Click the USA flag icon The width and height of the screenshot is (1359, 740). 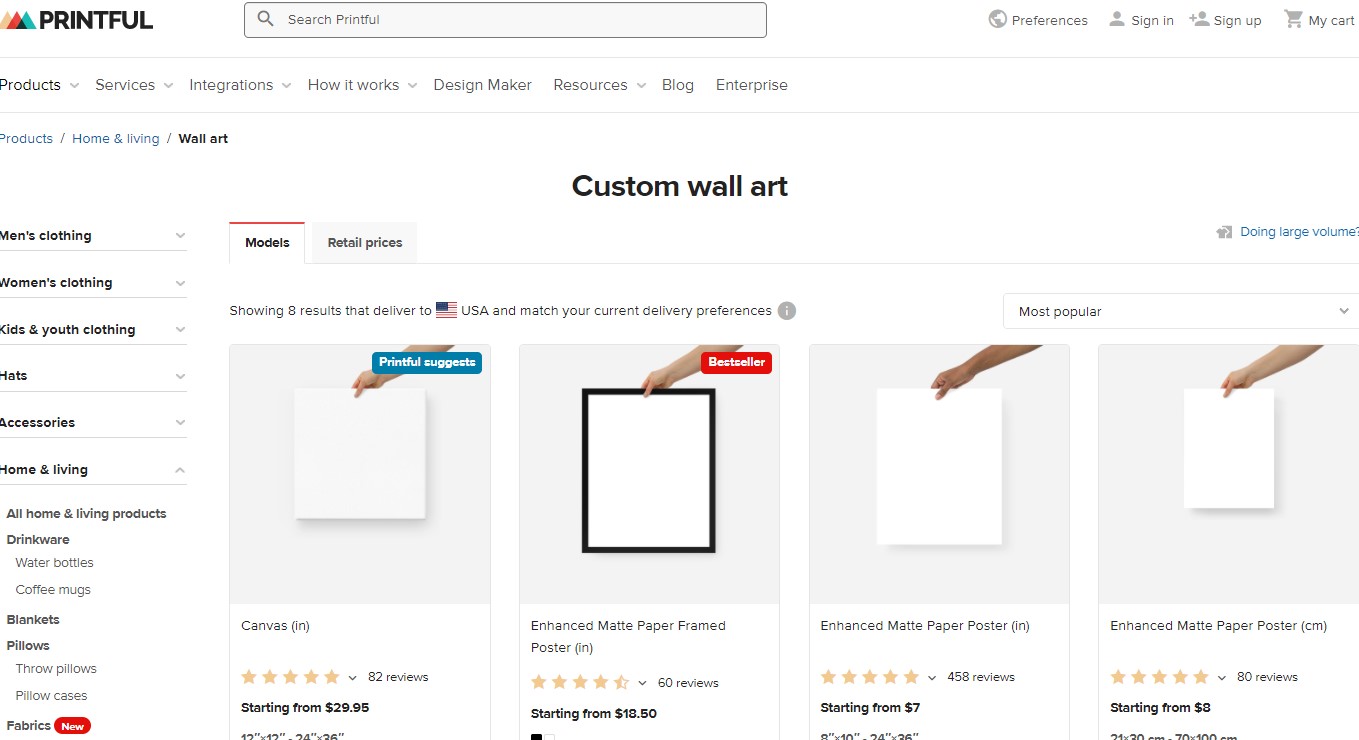coord(446,309)
